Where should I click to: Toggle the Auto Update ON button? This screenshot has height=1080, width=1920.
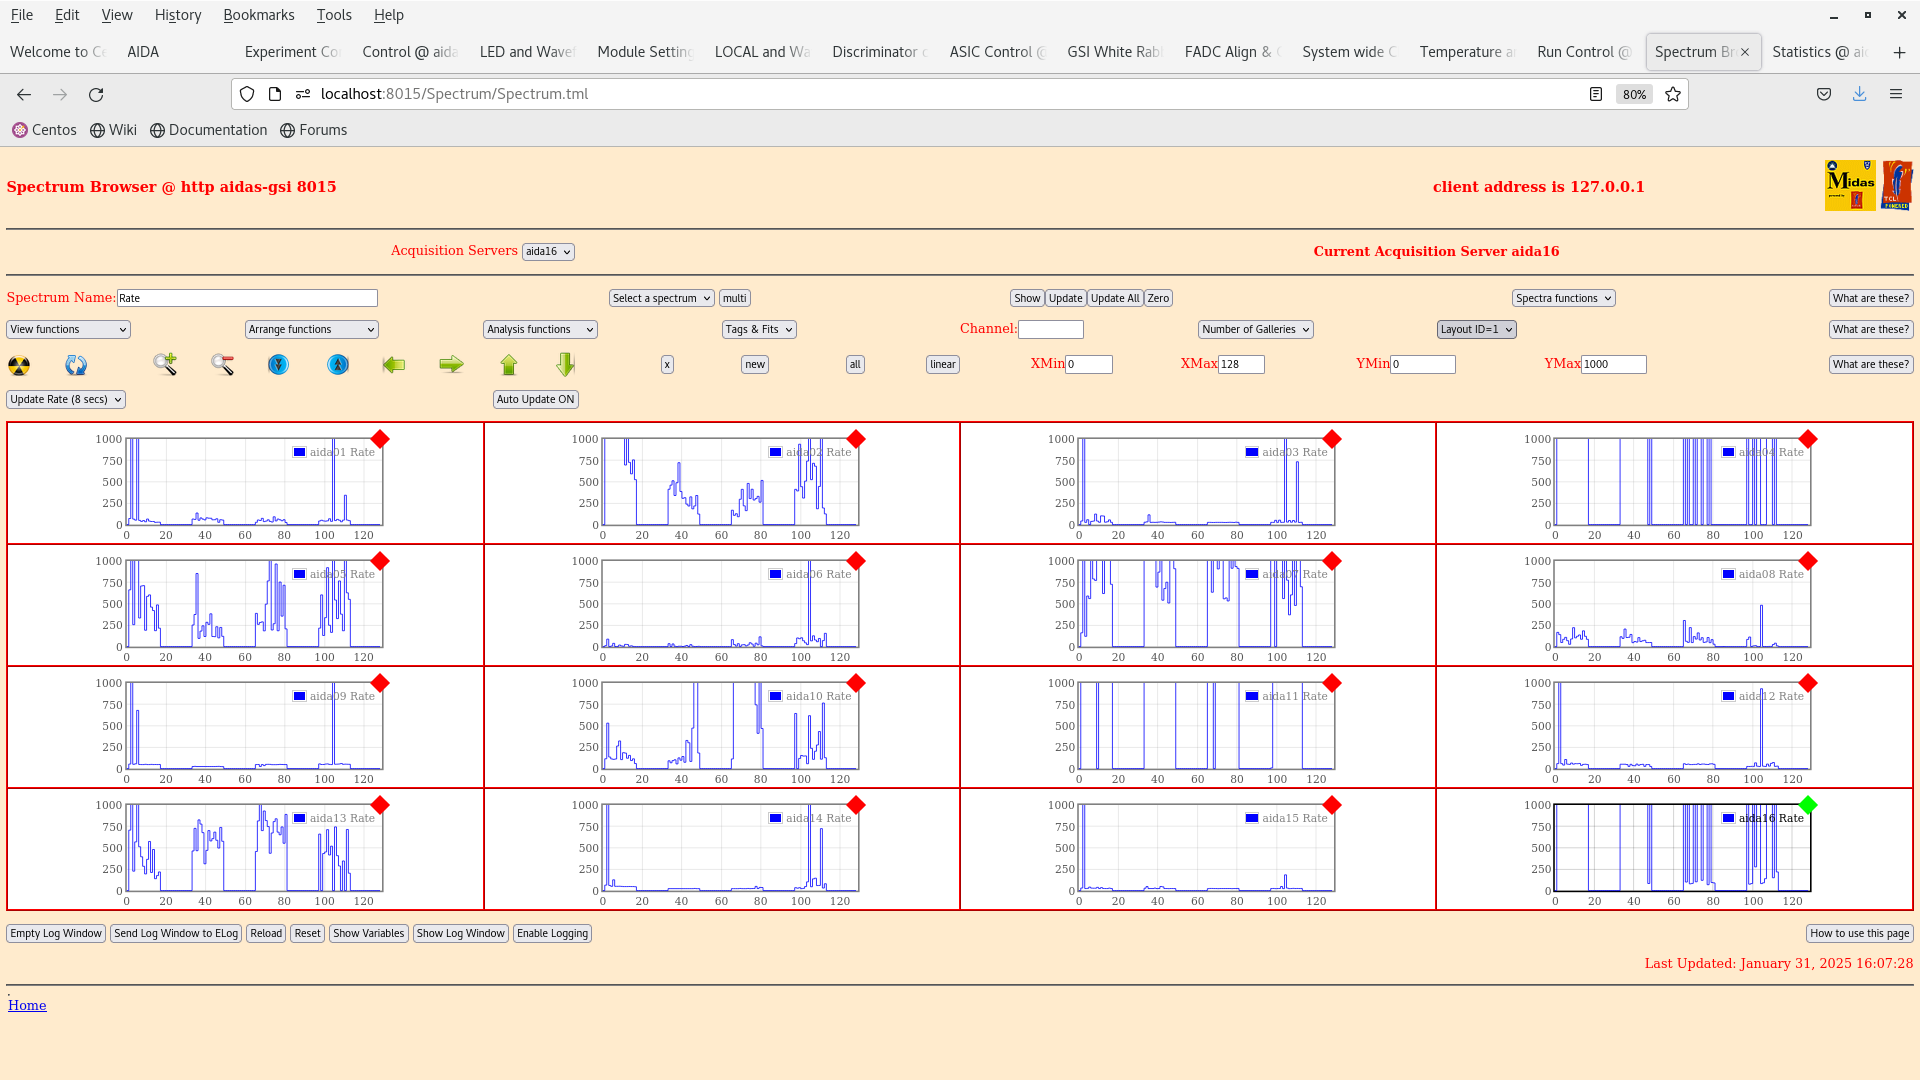535,399
